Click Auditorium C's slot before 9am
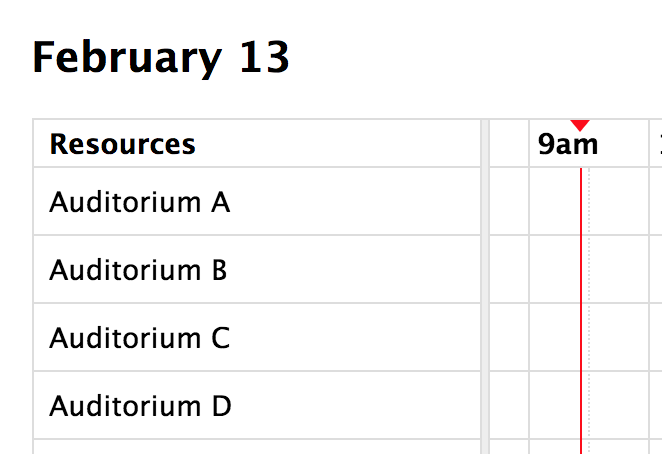662x454 pixels. pos(509,338)
